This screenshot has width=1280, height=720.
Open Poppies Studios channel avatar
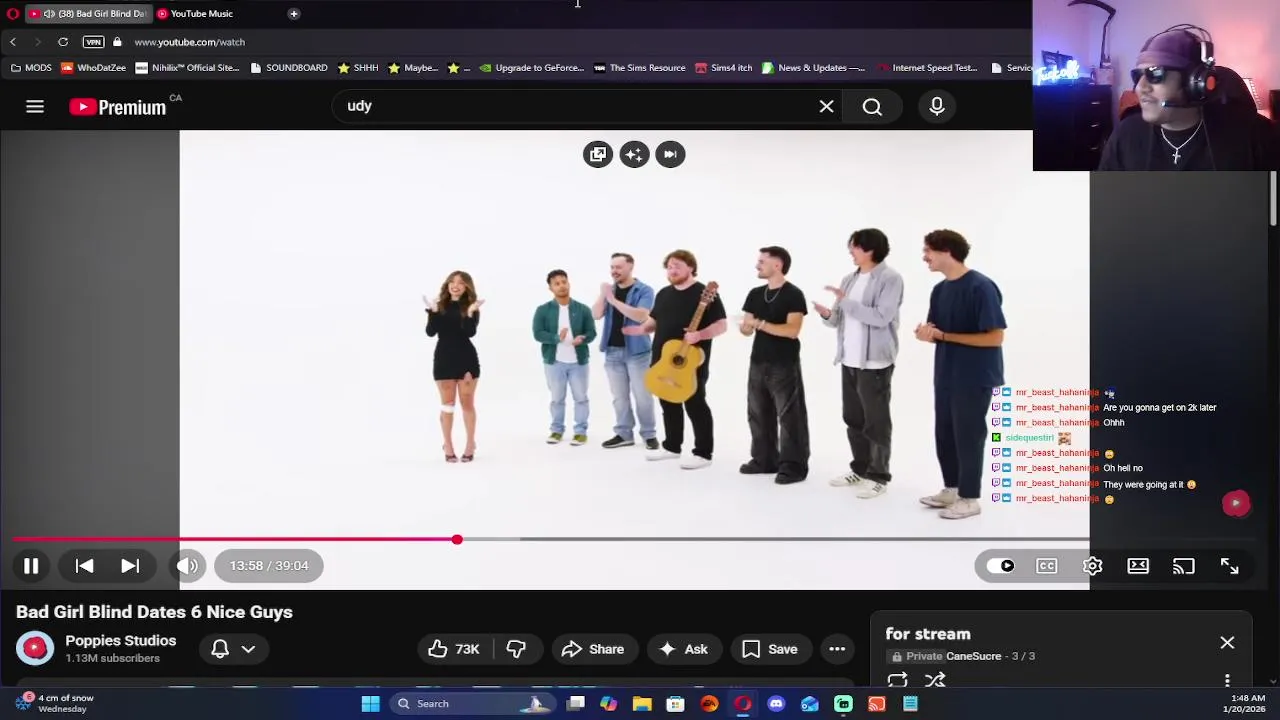[x=35, y=648]
